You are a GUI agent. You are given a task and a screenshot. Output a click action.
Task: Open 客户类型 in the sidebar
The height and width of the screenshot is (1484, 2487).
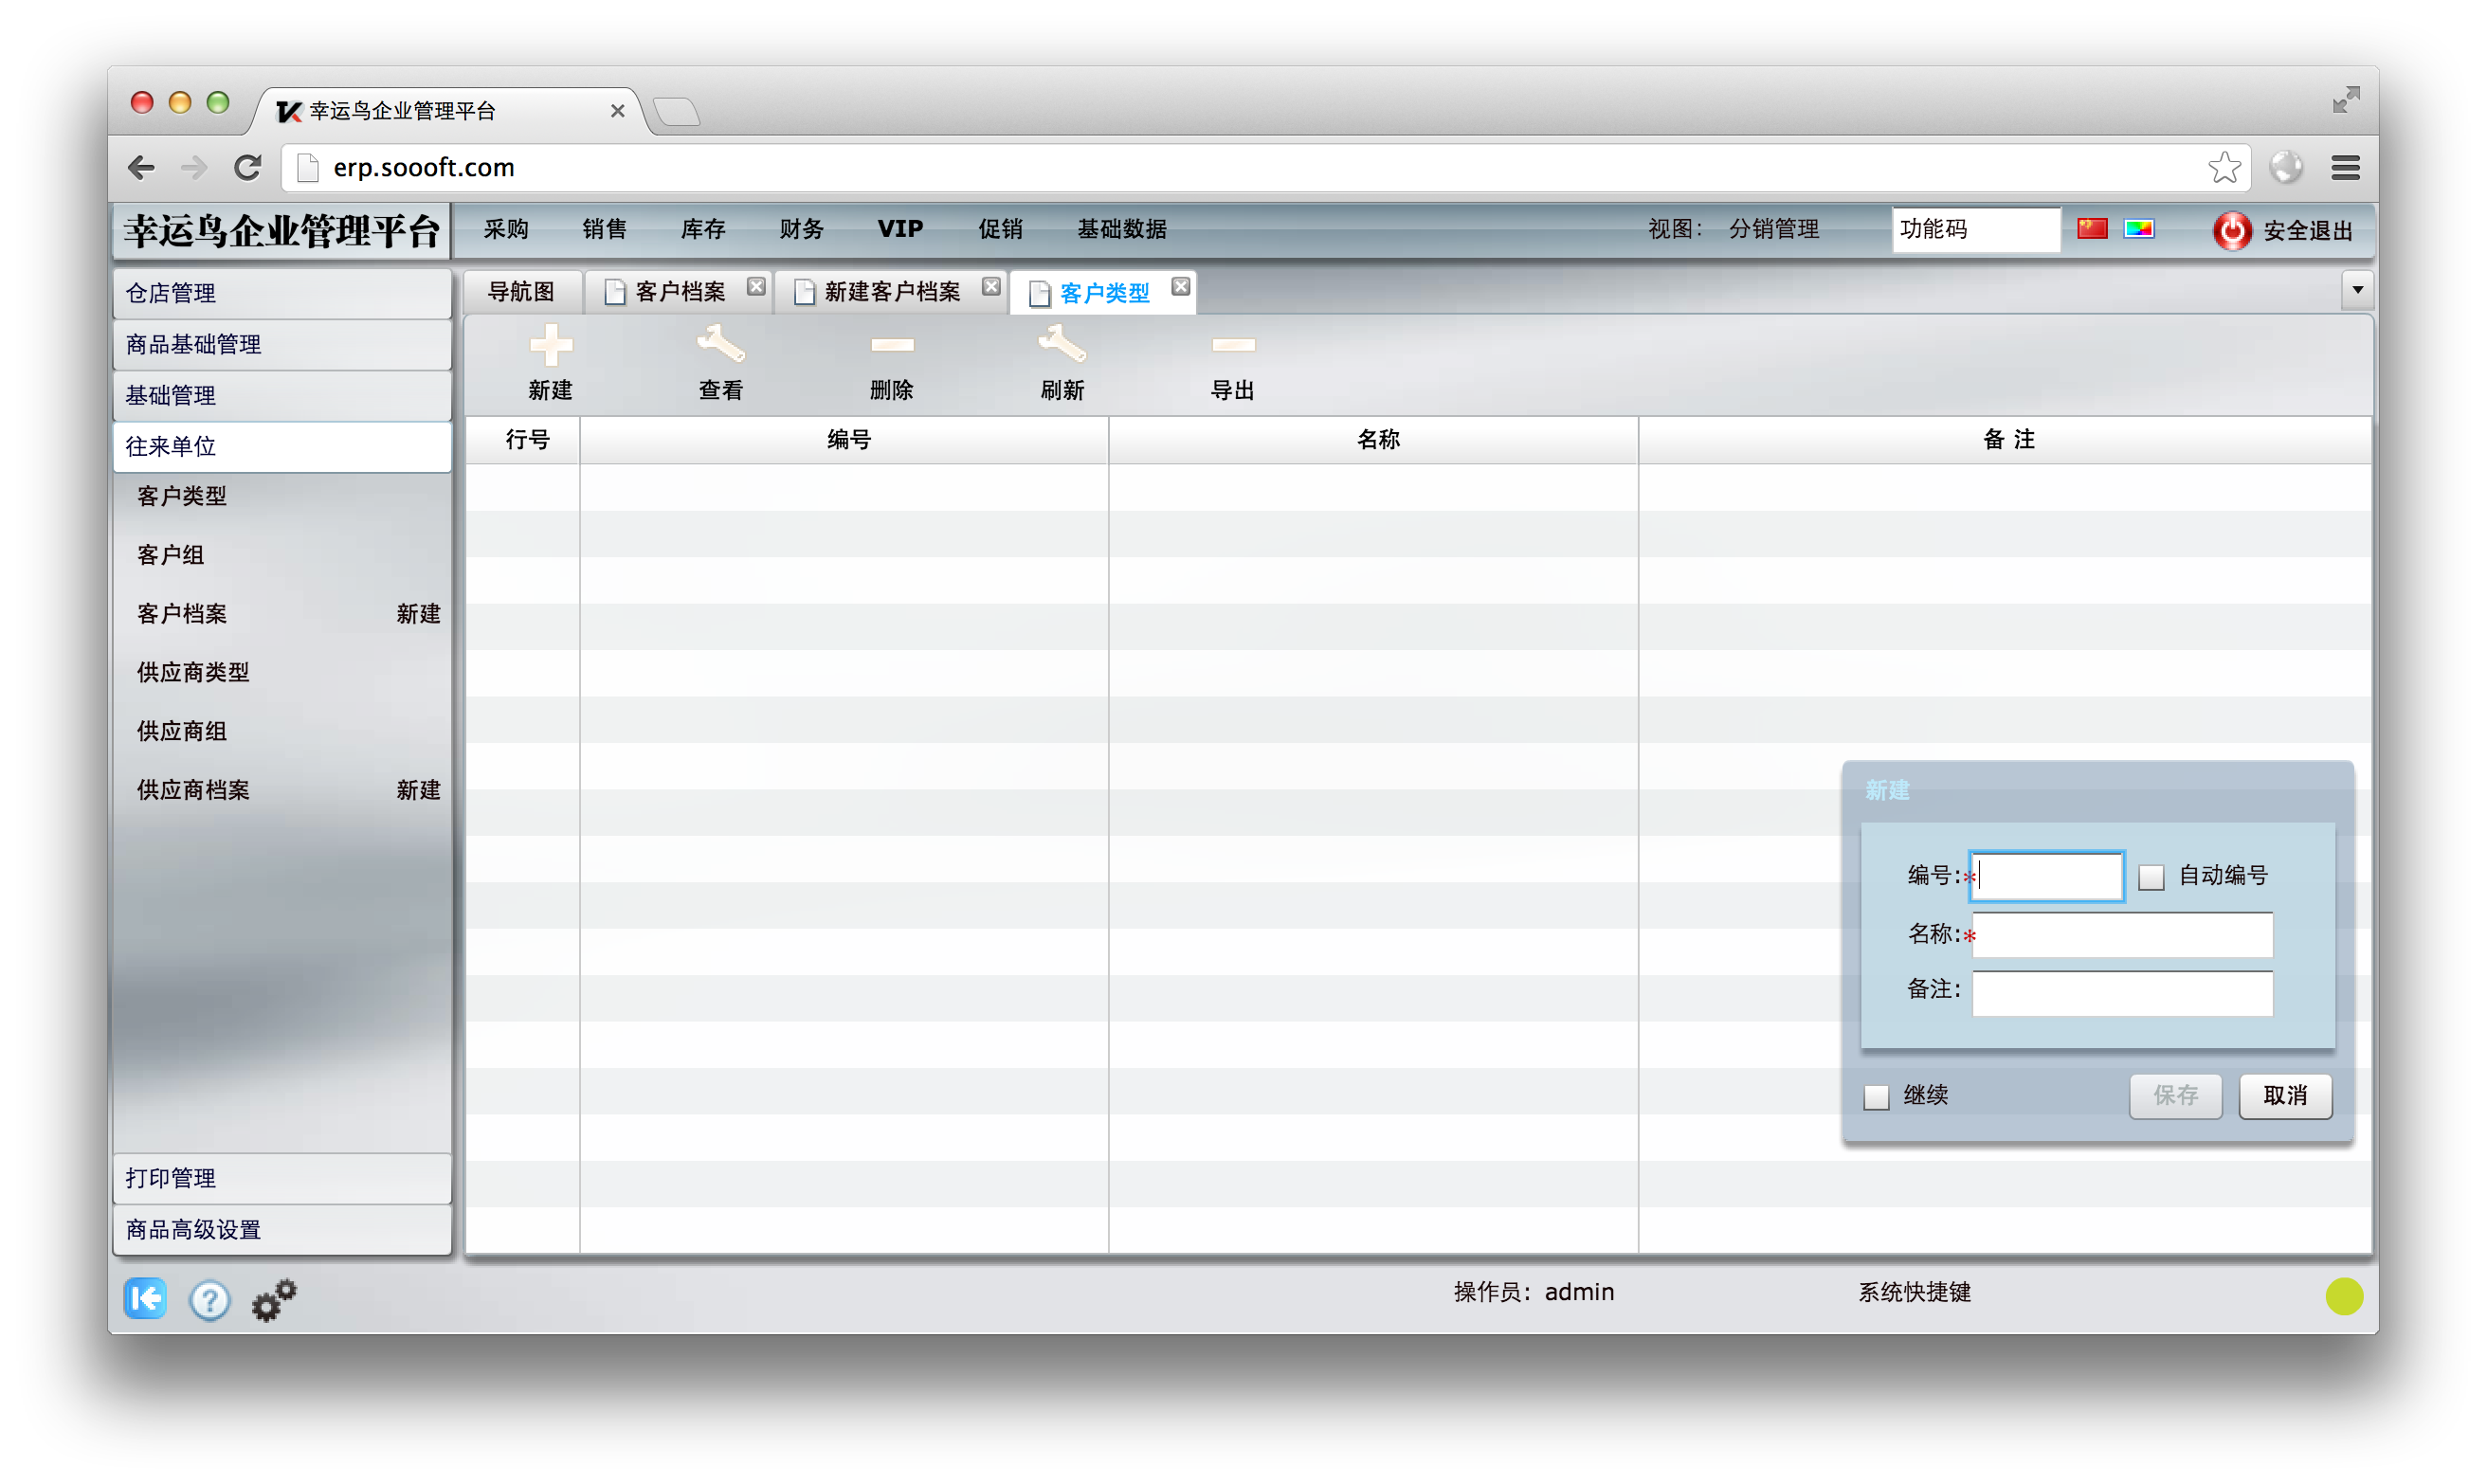tap(182, 496)
